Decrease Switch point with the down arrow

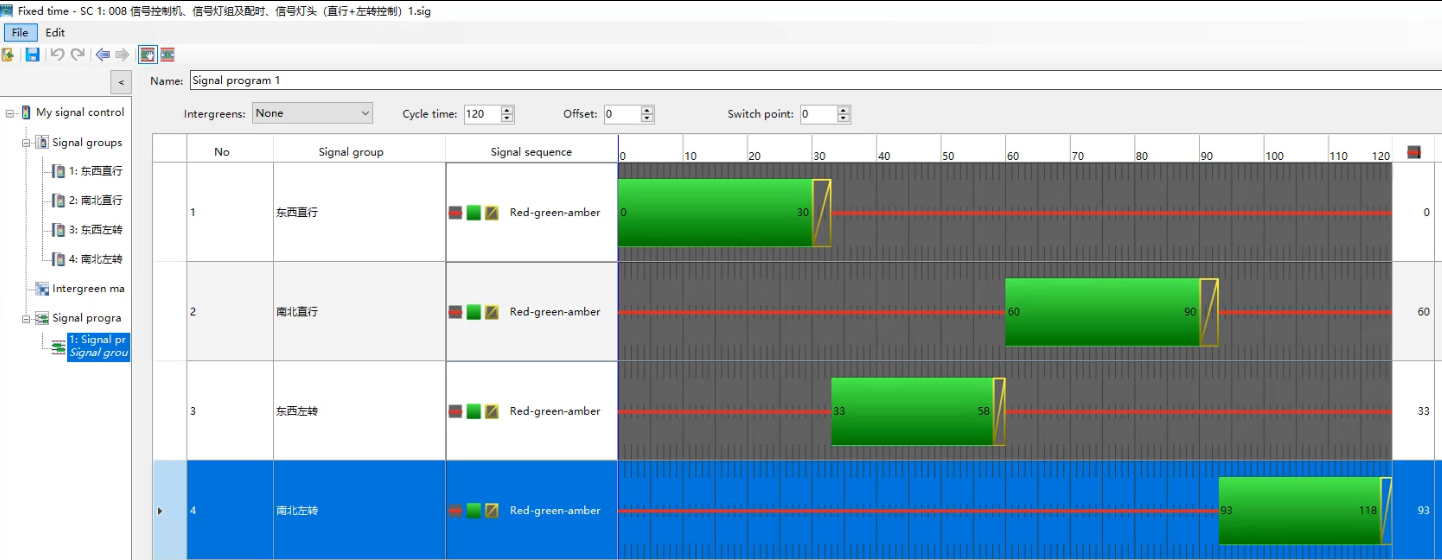point(844,119)
